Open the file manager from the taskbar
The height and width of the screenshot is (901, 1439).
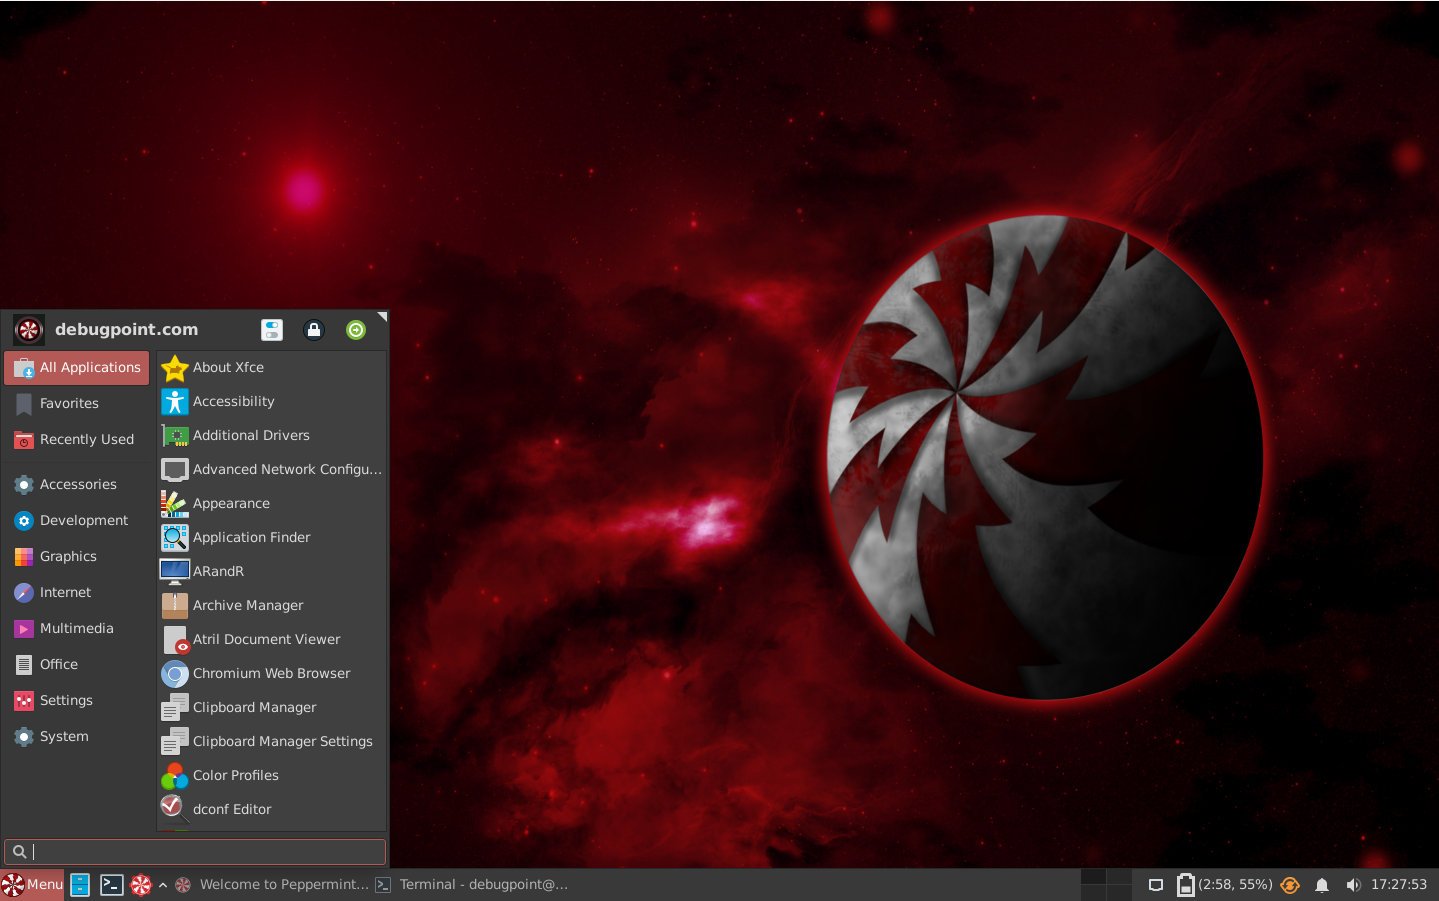tap(78, 884)
